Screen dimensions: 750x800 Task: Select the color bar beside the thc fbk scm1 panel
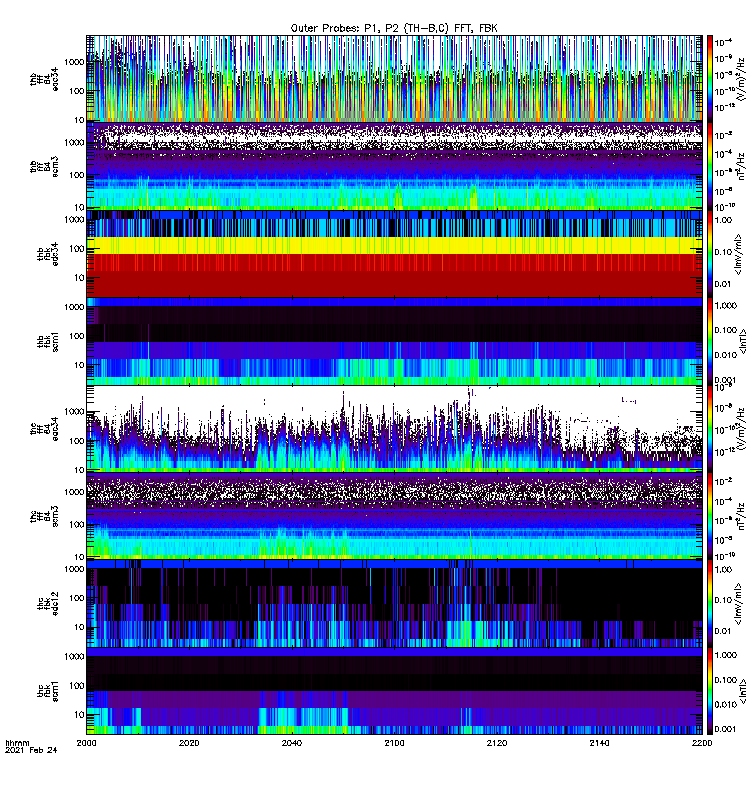coord(709,691)
